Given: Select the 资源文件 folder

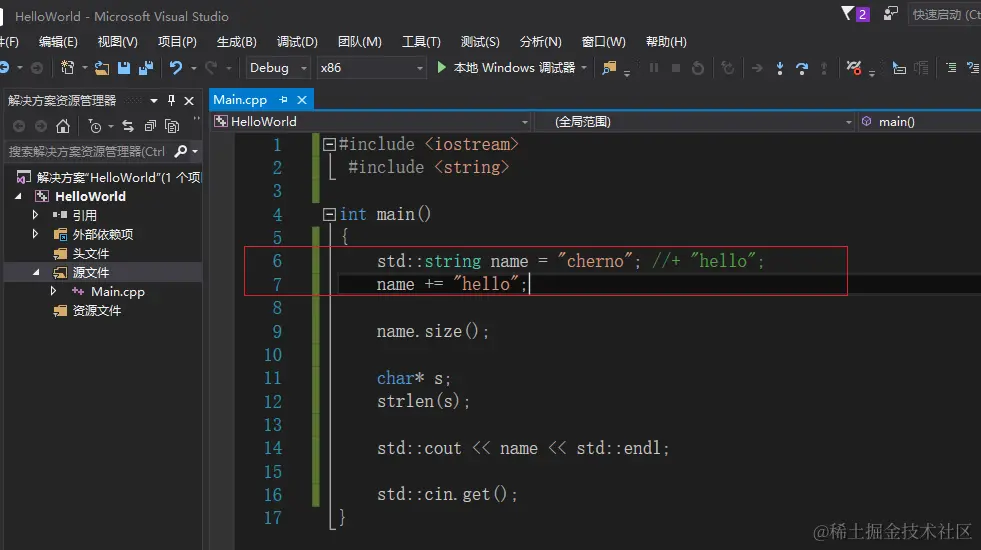Looking at the screenshot, I should tap(96, 310).
